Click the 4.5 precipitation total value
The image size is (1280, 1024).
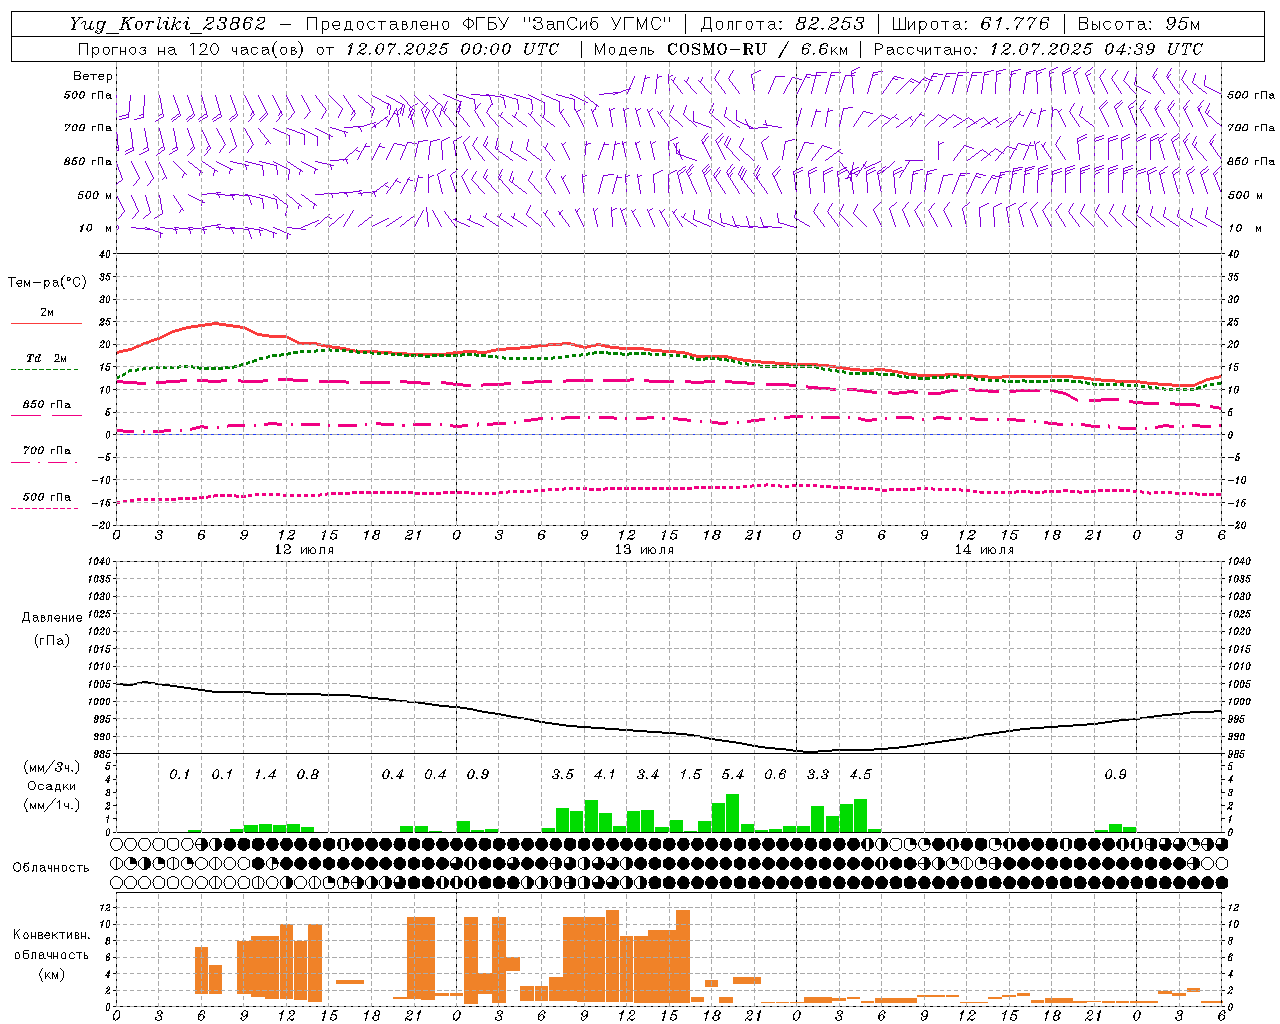860,775
